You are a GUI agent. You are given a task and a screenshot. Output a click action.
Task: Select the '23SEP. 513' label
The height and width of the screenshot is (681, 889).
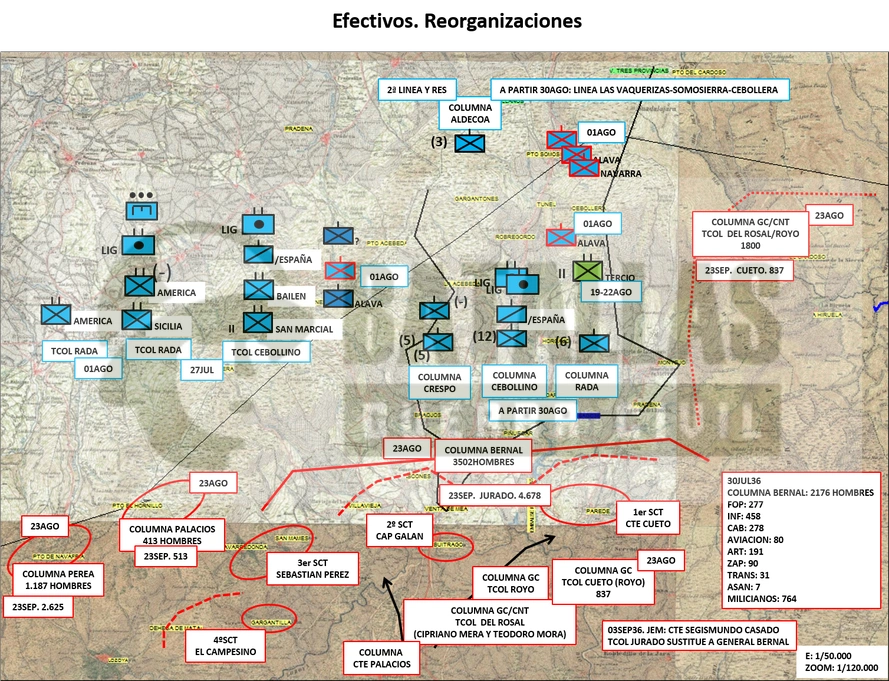166,556
